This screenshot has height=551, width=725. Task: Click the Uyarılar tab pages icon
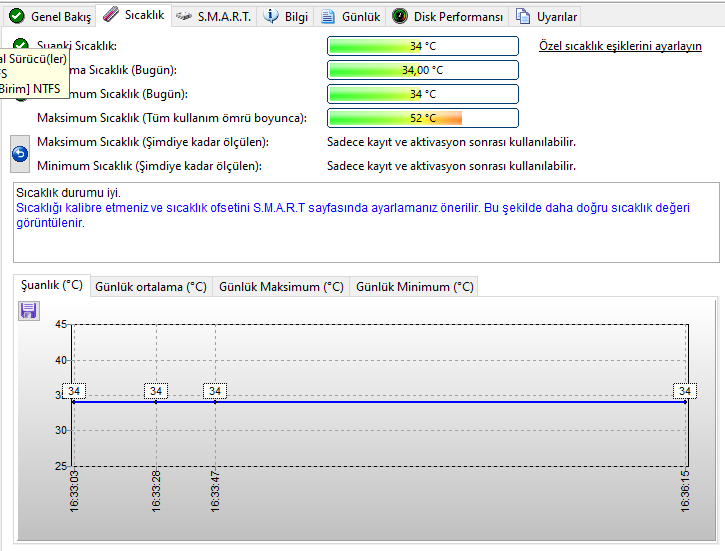pyautogui.click(x=523, y=16)
